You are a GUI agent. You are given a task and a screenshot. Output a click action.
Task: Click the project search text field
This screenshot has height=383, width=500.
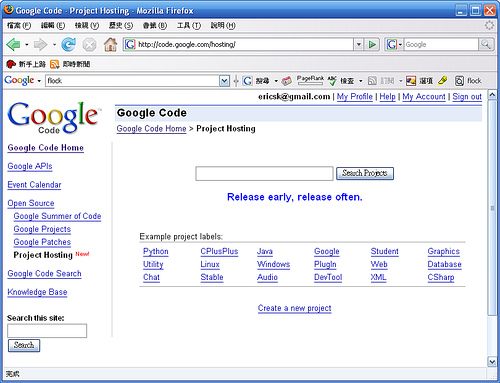click(264, 173)
